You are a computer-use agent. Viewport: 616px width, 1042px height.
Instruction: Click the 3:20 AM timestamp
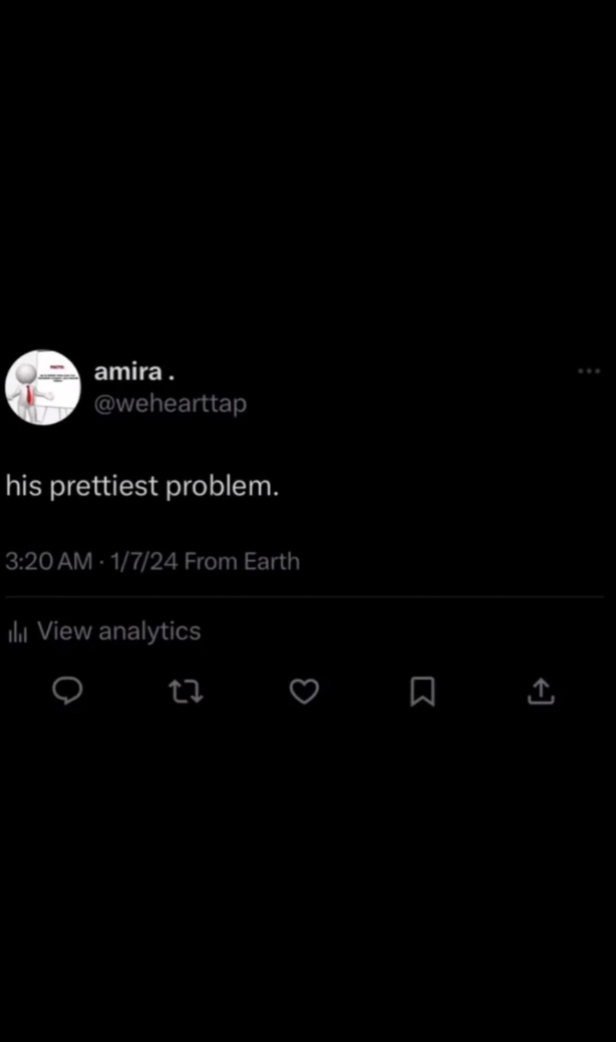tap(48, 561)
